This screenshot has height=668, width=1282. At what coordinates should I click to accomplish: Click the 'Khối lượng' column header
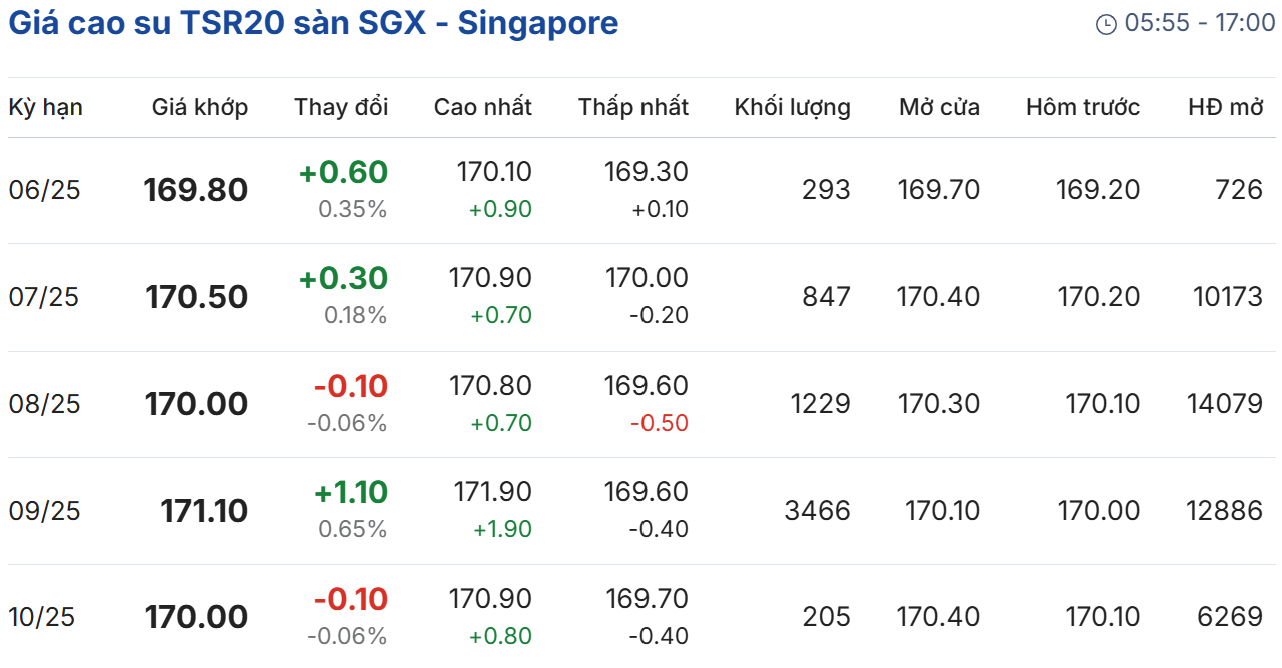point(792,107)
